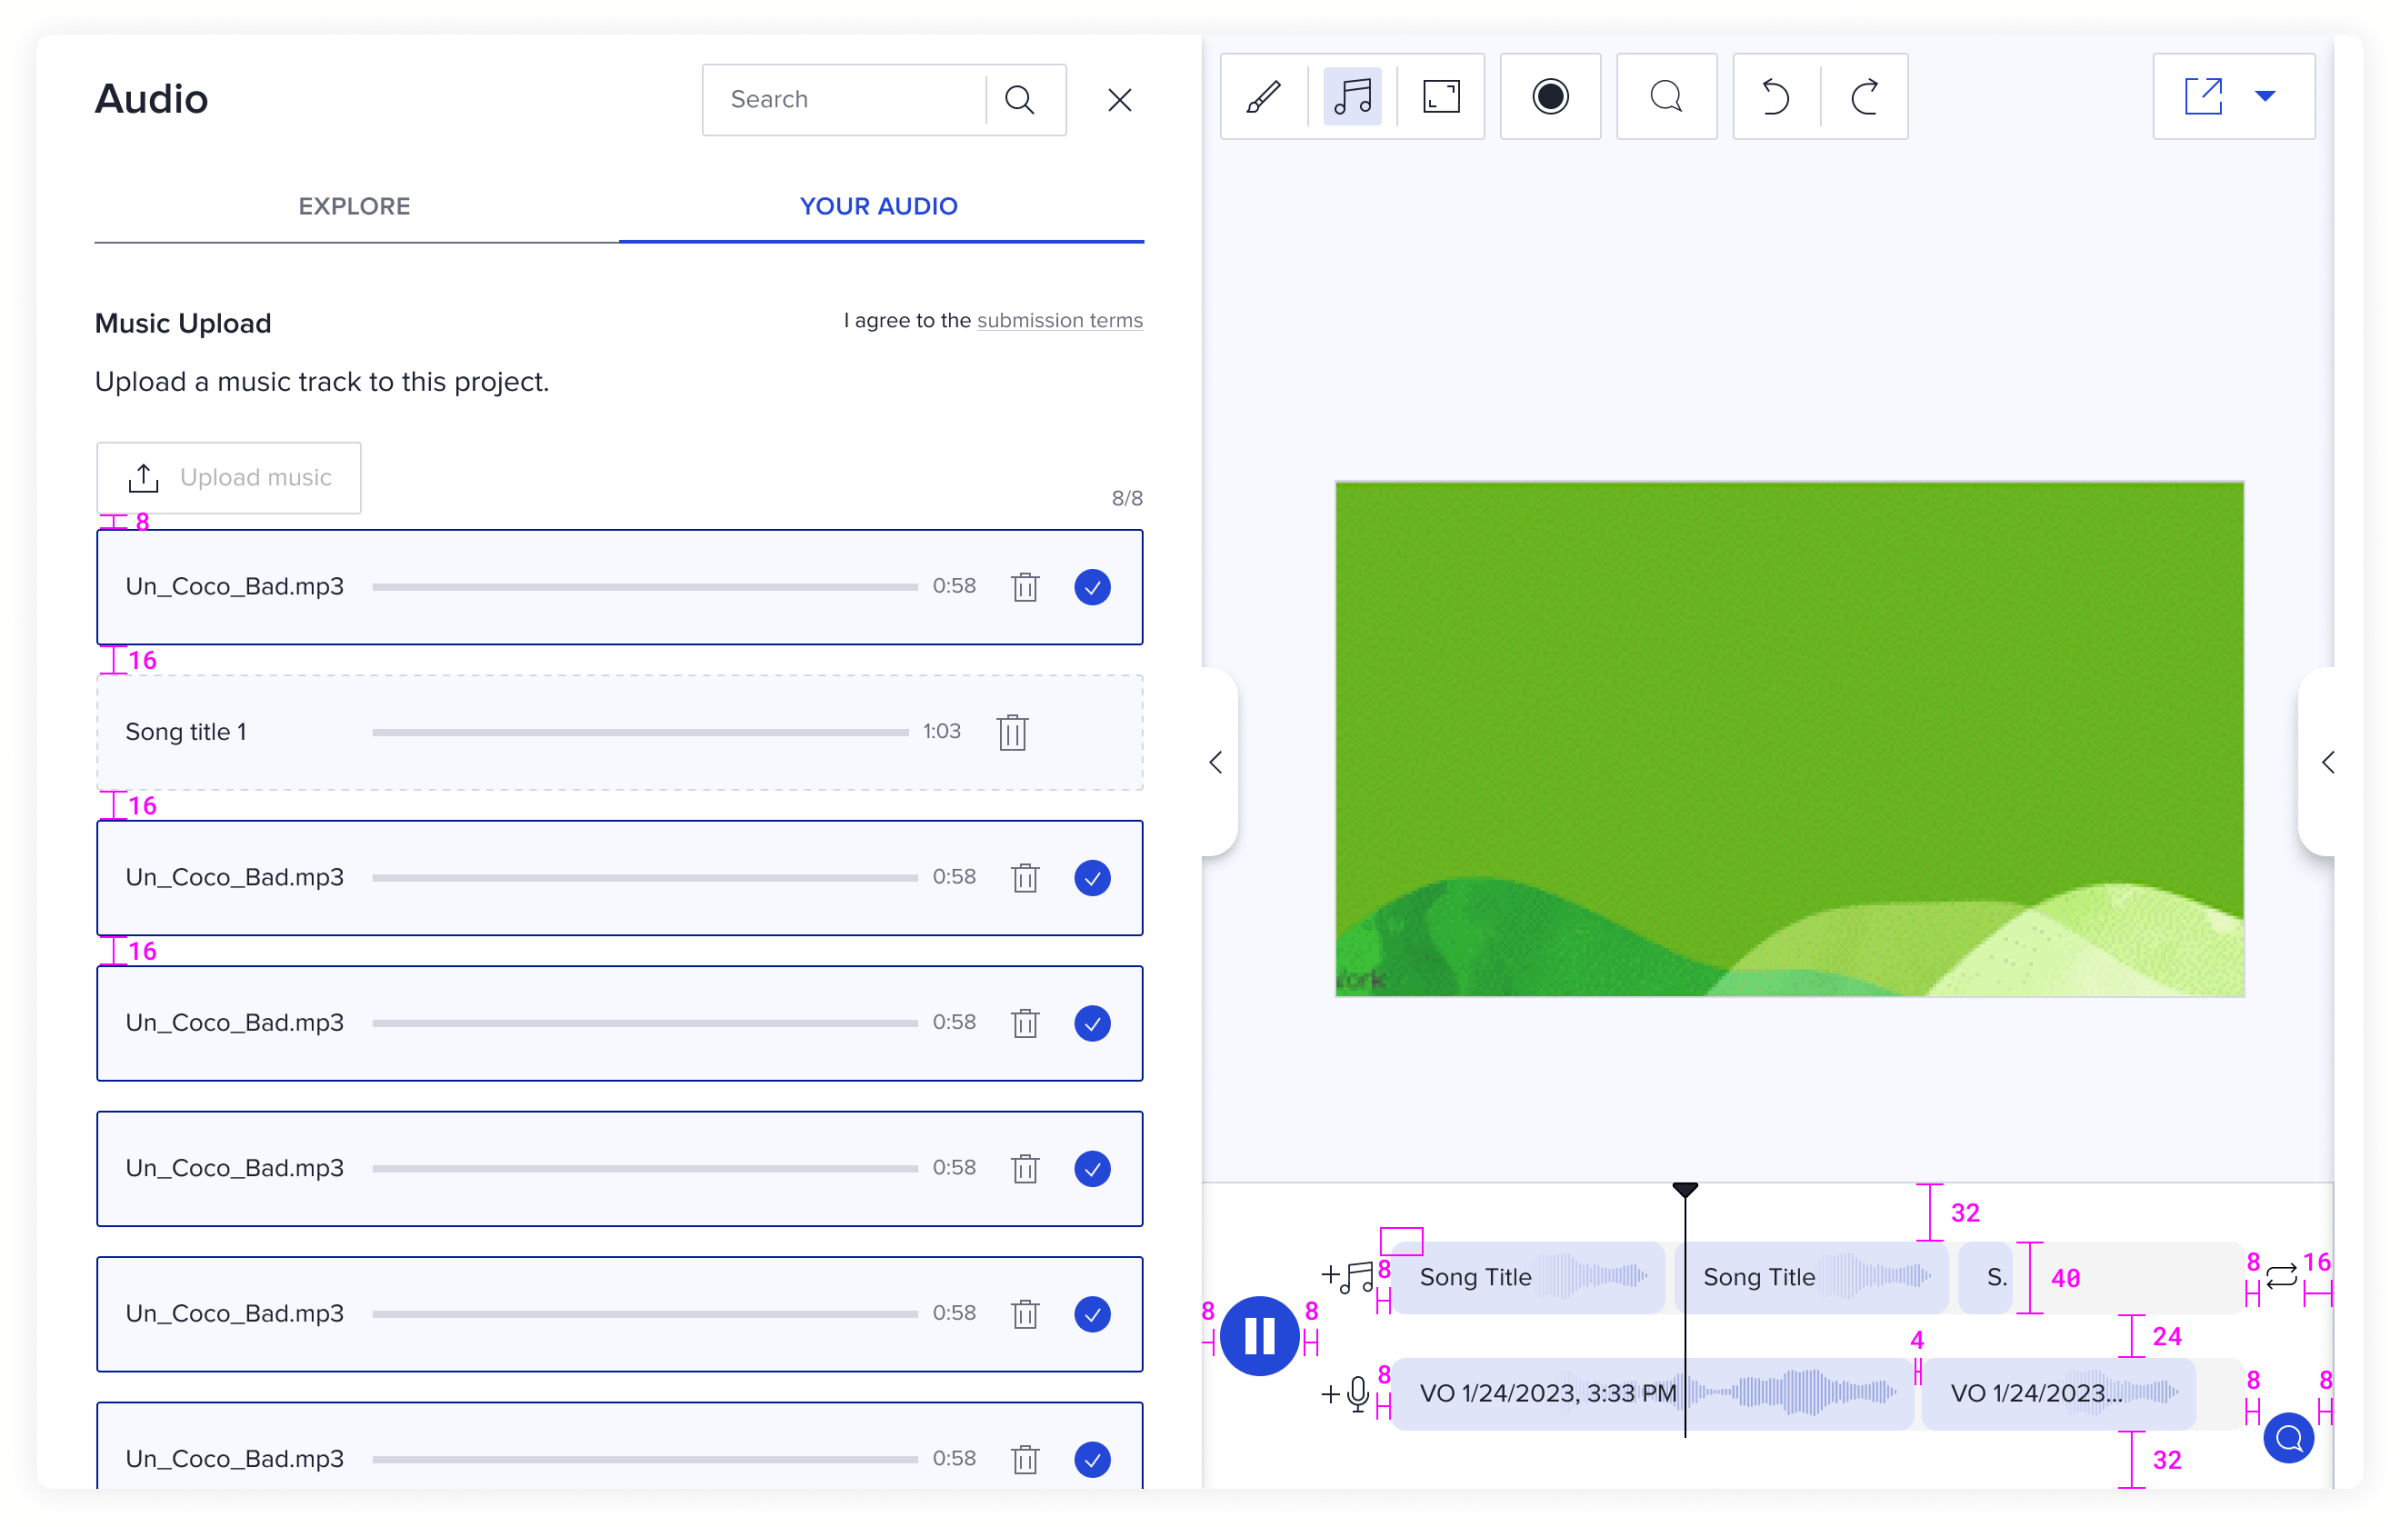
Task: Click the Upload music button
Action: pos(229,478)
